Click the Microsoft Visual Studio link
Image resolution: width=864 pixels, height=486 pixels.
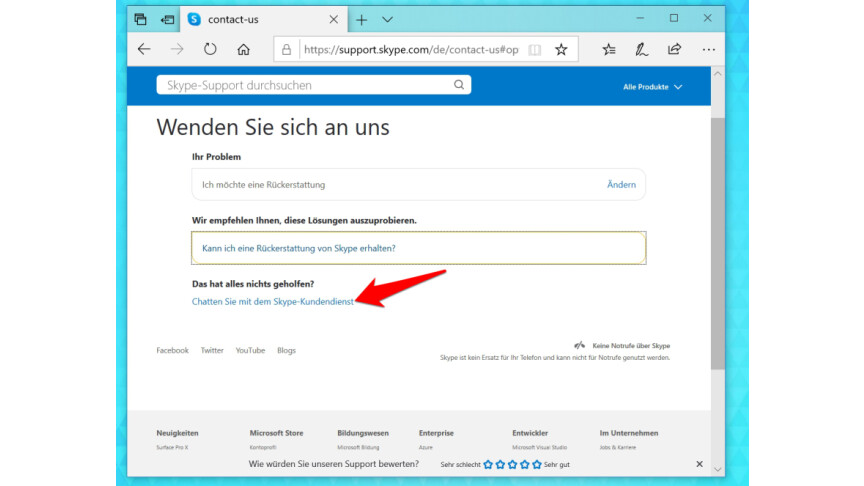click(x=539, y=447)
